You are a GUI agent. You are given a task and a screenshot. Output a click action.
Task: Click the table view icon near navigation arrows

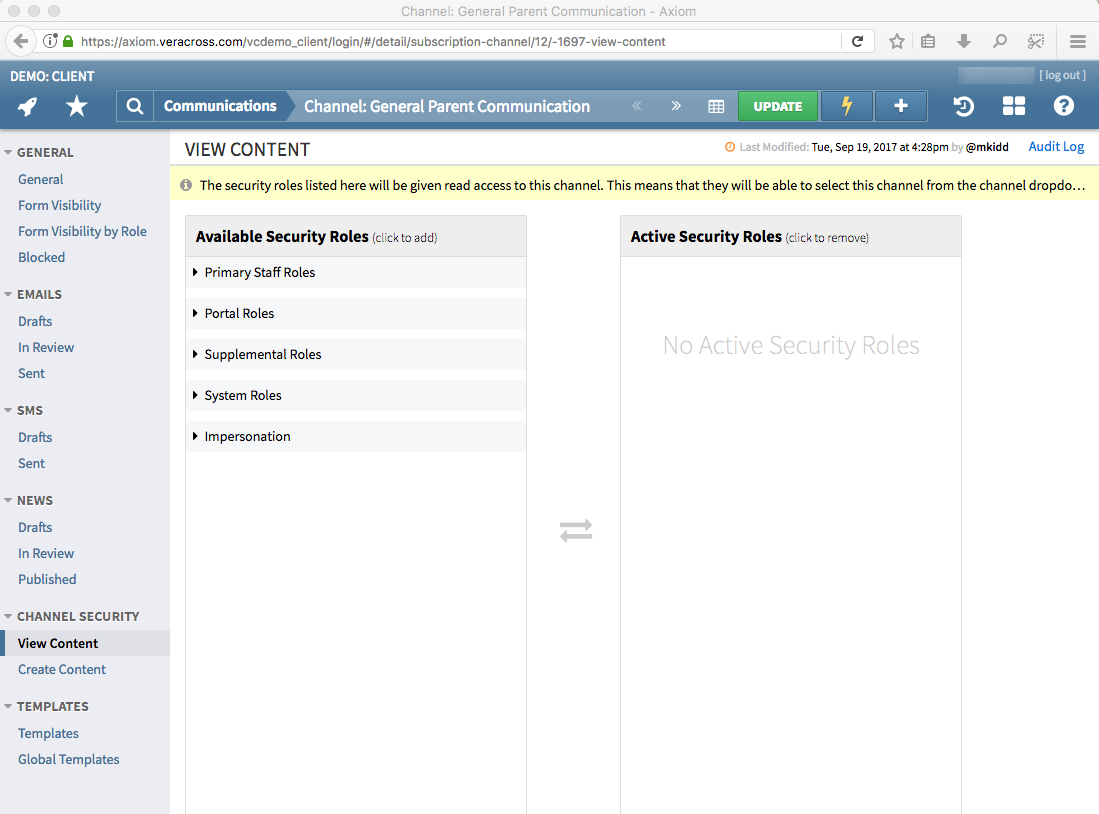716,105
